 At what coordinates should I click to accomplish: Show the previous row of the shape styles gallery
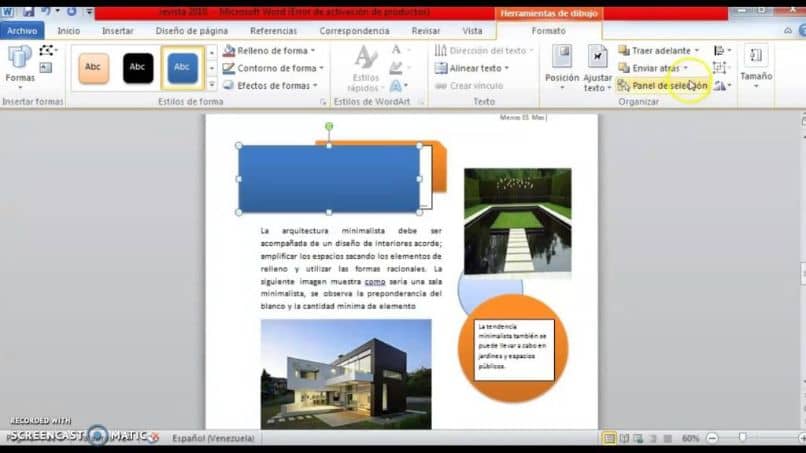pyautogui.click(x=212, y=52)
